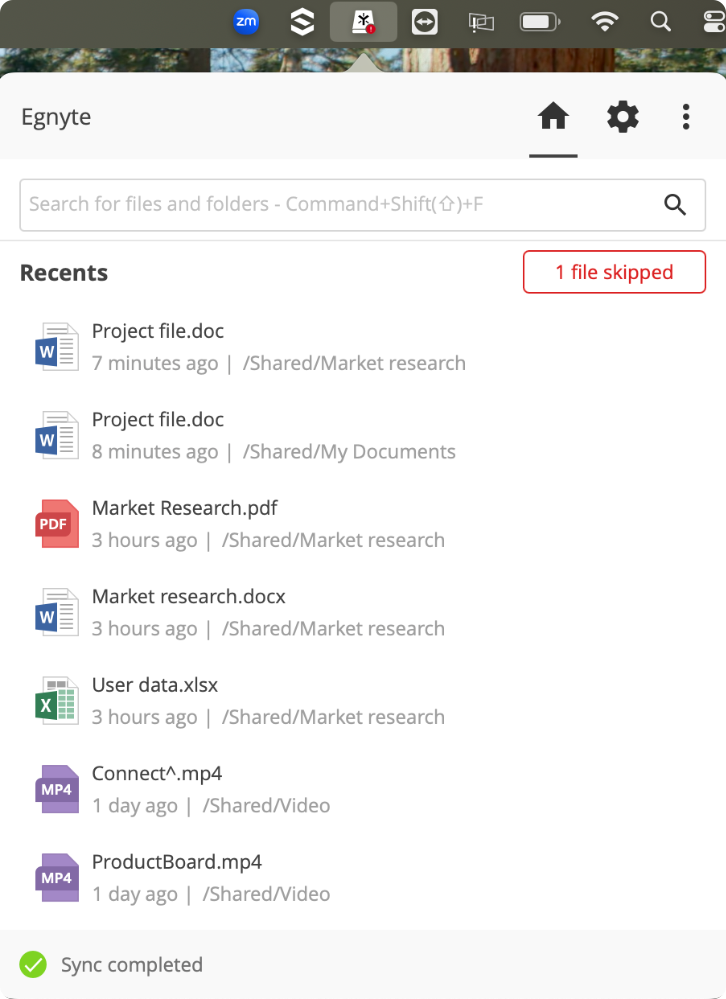The image size is (726, 999).
Task: Click Word icon of Project file.doc from 7 minutes ago
Action: pyautogui.click(x=57, y=347)
